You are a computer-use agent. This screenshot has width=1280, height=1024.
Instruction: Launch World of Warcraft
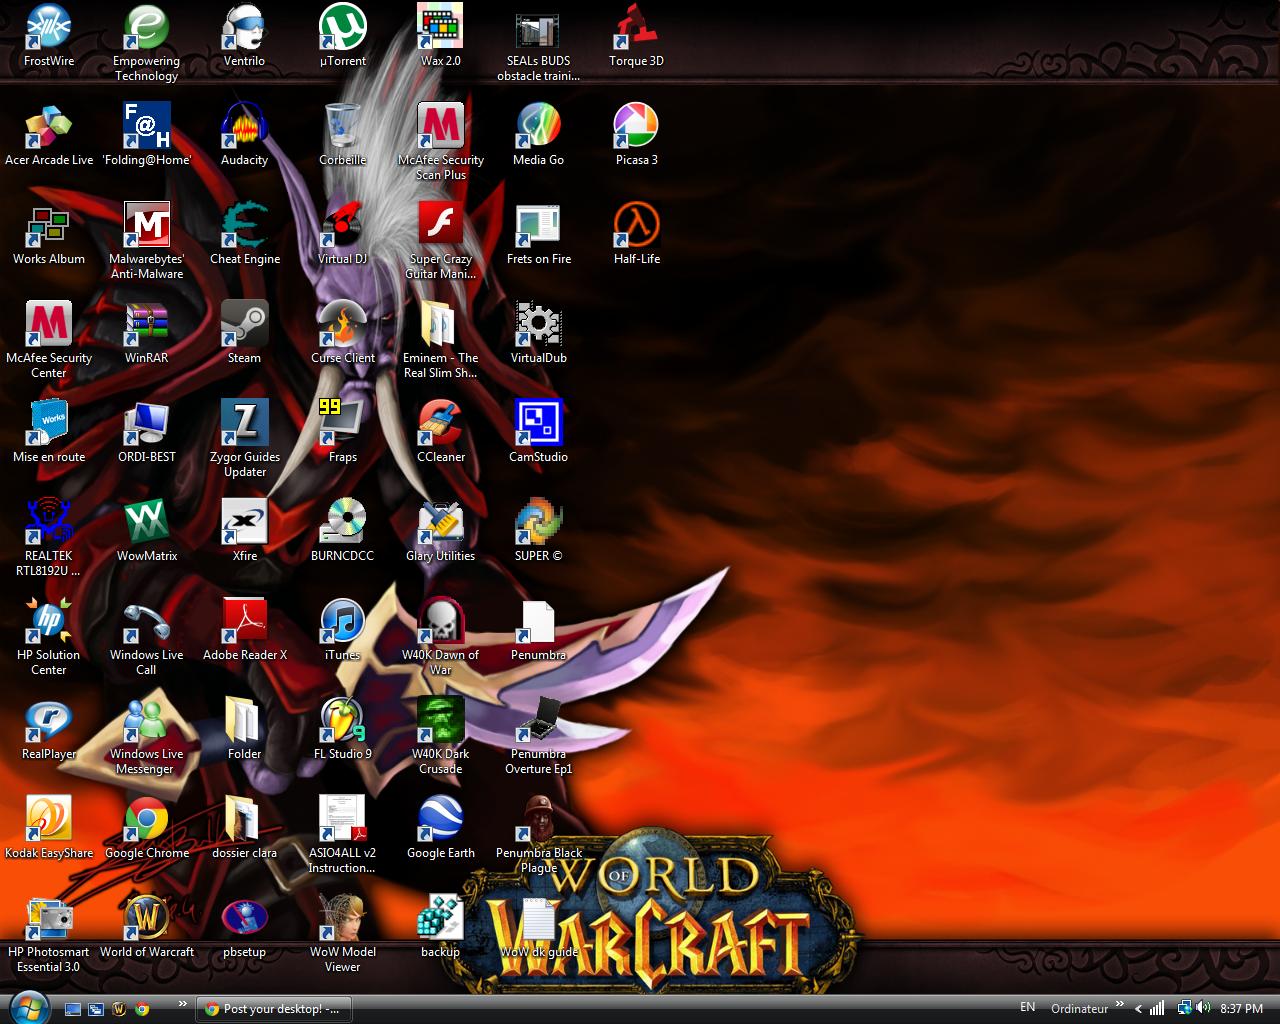pyautogui.click(x=146, y=920)
